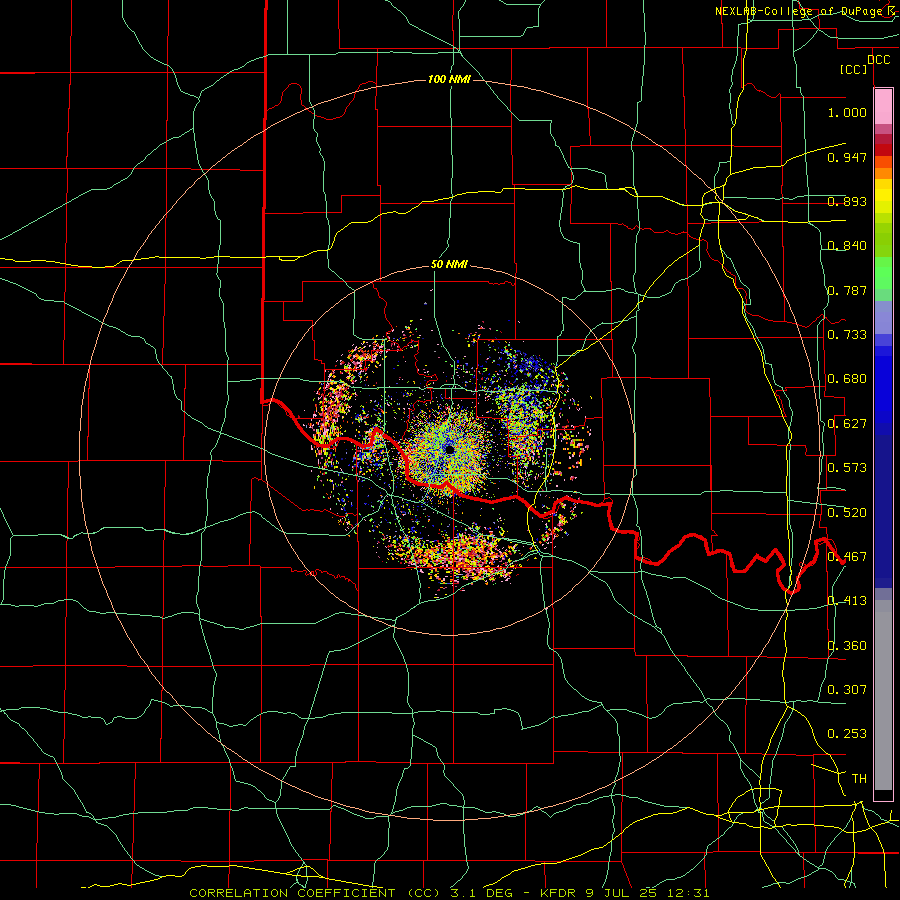
Task: Click the 9 JUL 25 12:31 timestamp
Action: (x=647, y=893)
